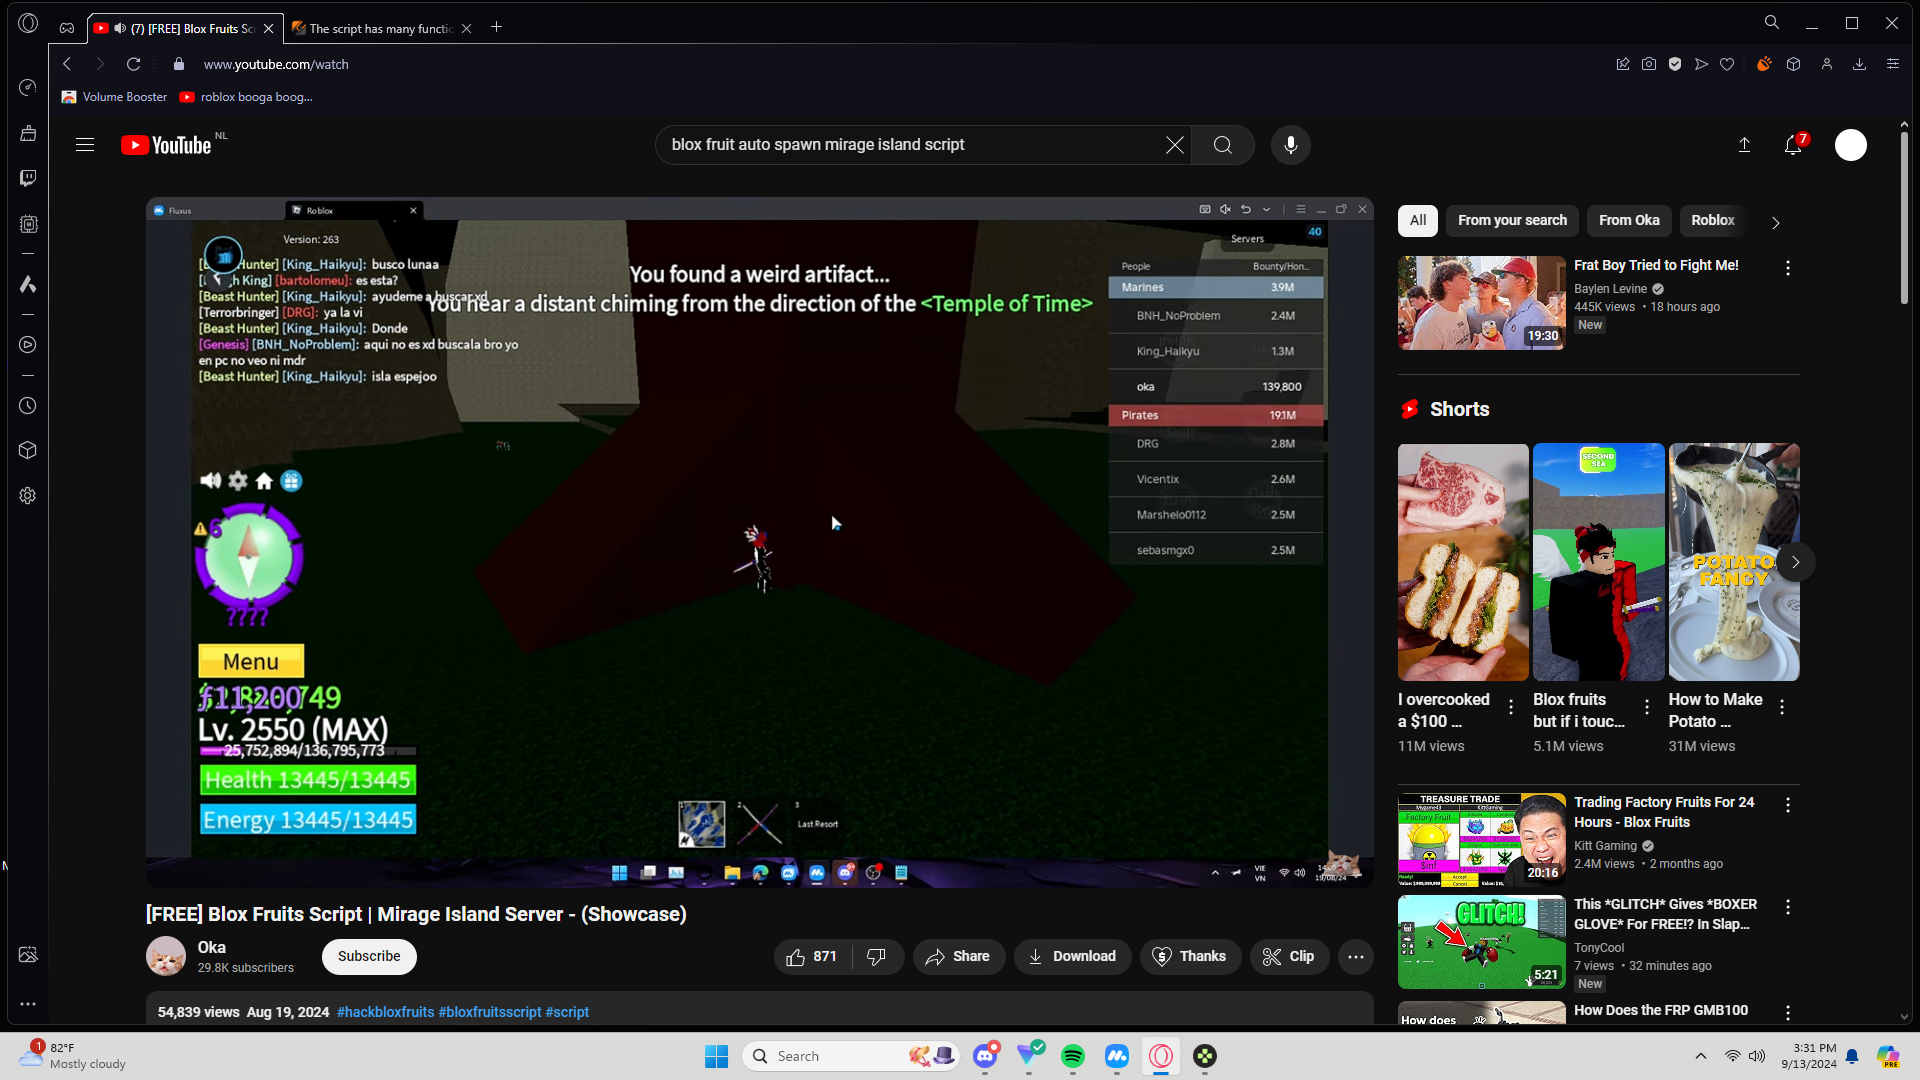Select the 'Roblox' filter chip

coord(1713,221)
